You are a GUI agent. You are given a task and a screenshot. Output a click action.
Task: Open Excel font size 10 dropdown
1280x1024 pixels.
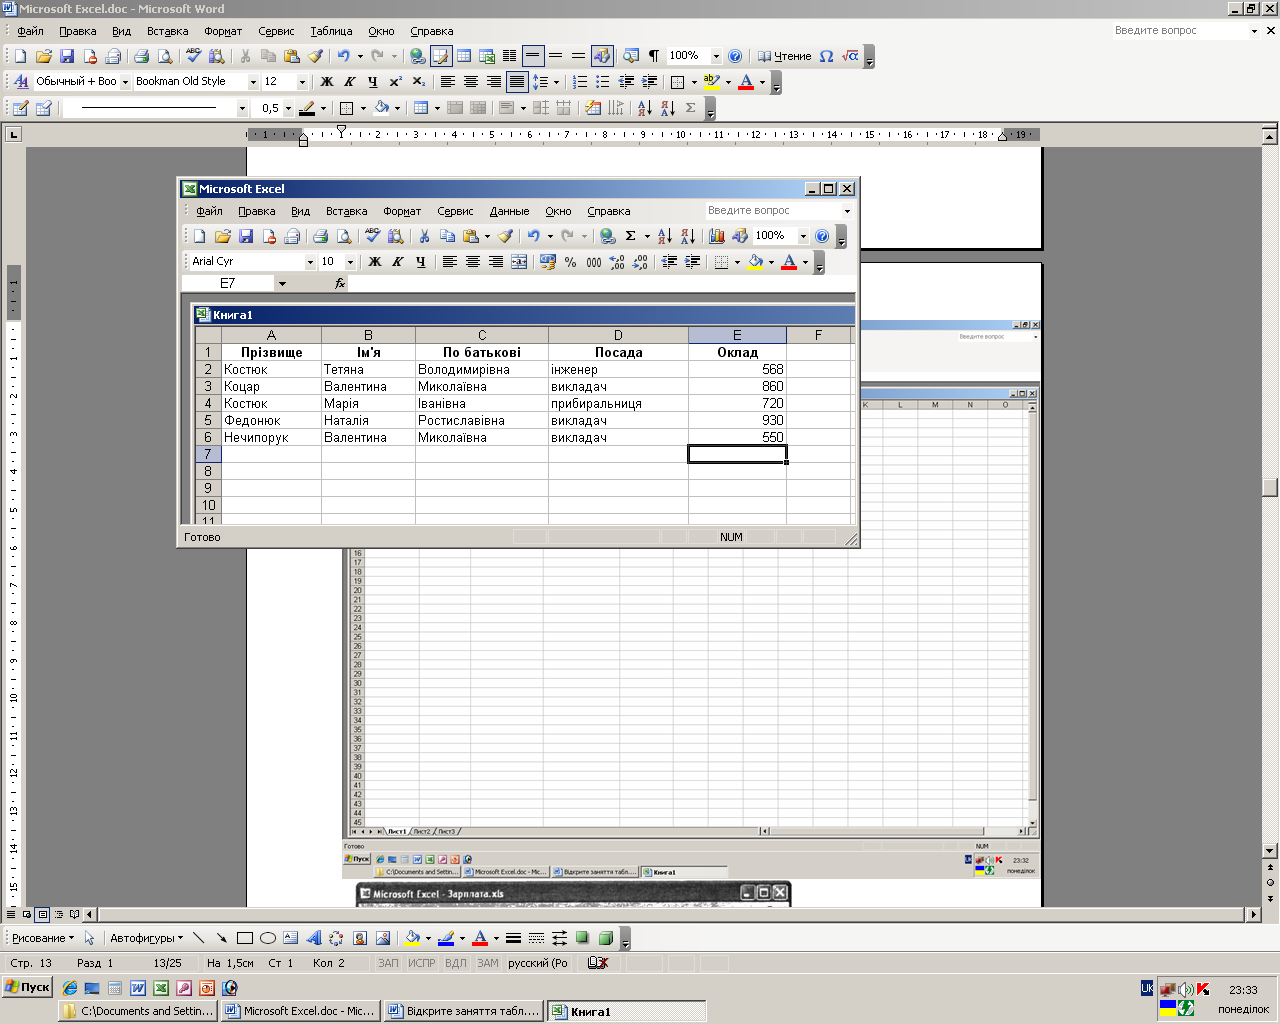350,262
